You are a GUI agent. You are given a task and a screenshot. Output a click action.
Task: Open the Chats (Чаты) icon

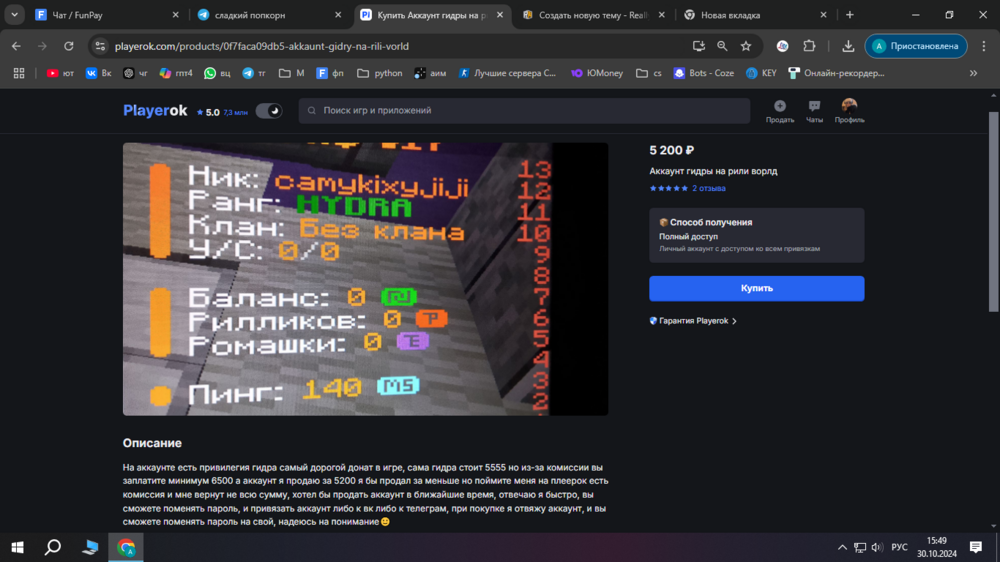coord(814,111)
